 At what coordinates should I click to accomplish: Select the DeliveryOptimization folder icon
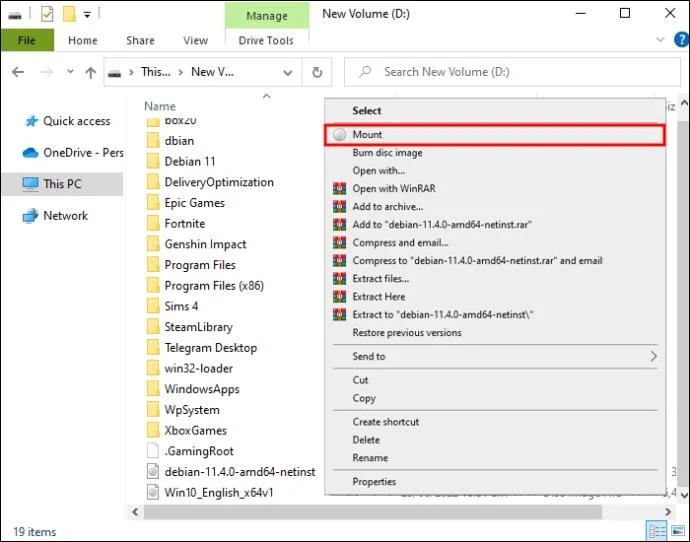153,182
